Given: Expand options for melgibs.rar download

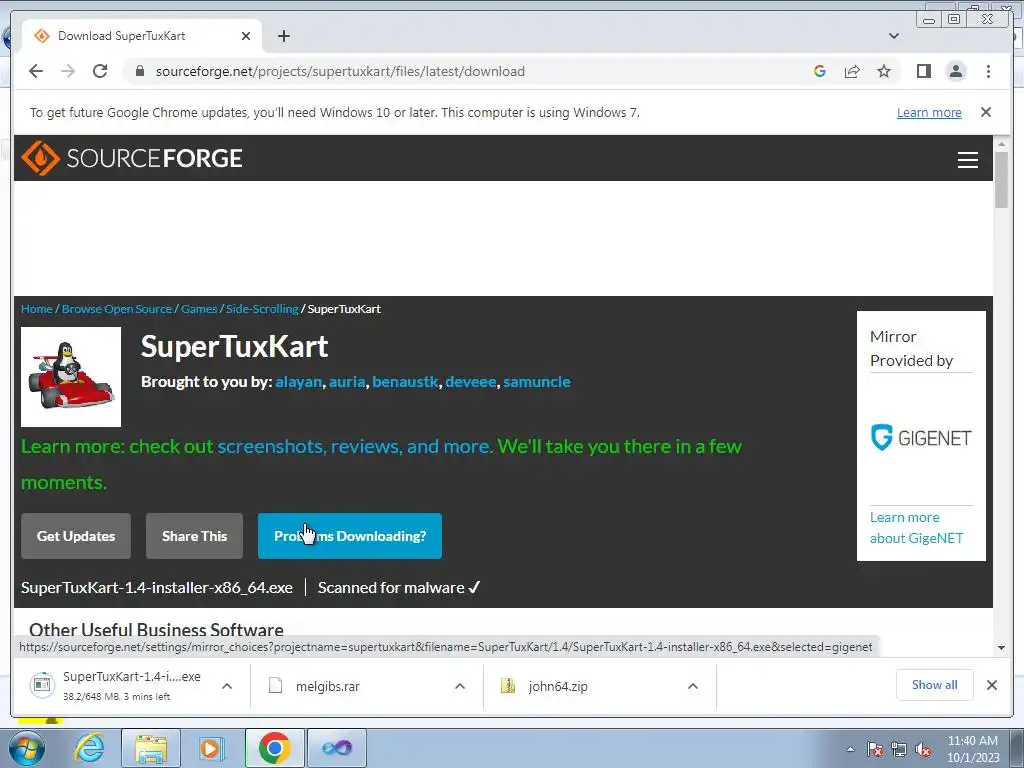Looking at the screenshot, I should [x=460, y=686].
